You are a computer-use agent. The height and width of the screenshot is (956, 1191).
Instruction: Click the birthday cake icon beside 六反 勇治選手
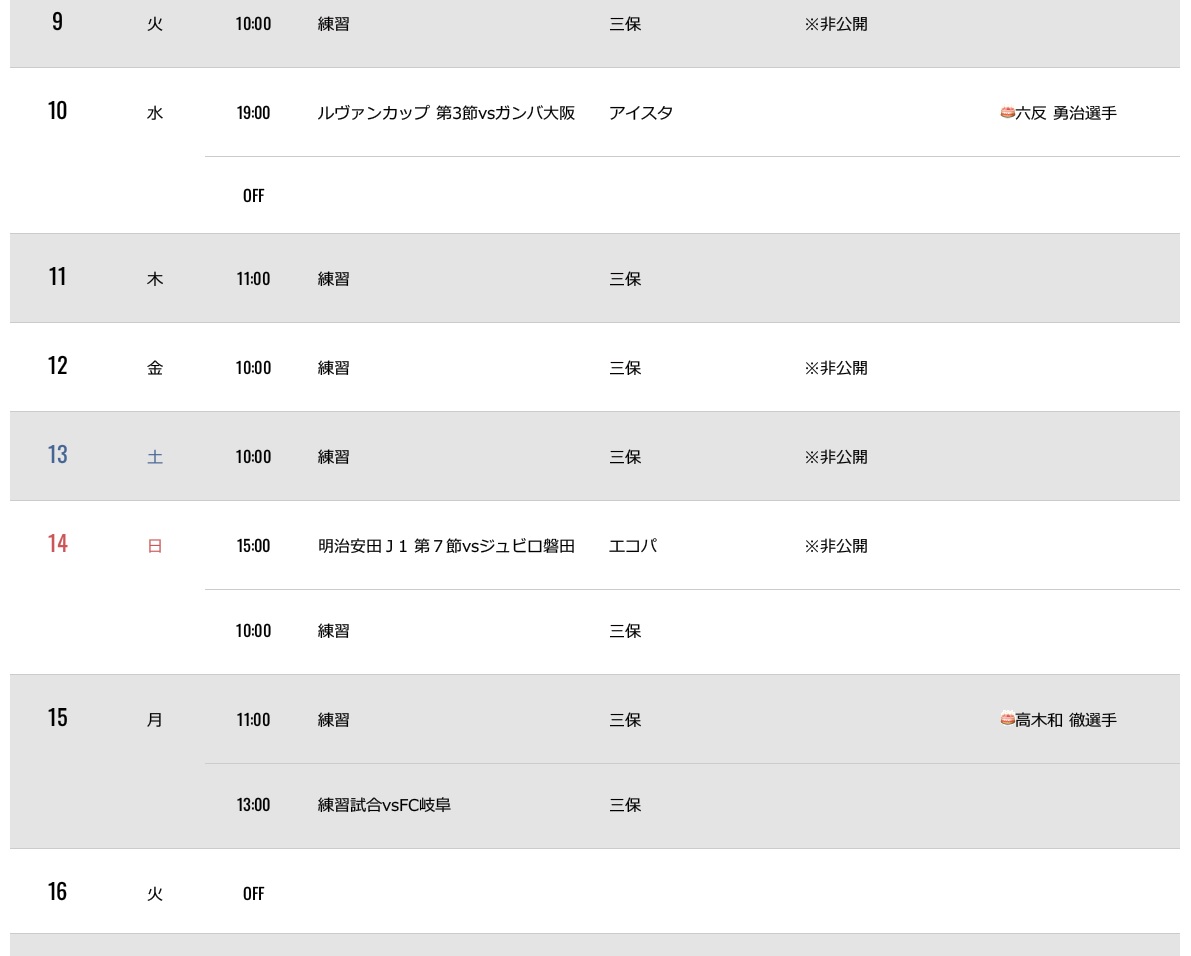[1007, 113]
